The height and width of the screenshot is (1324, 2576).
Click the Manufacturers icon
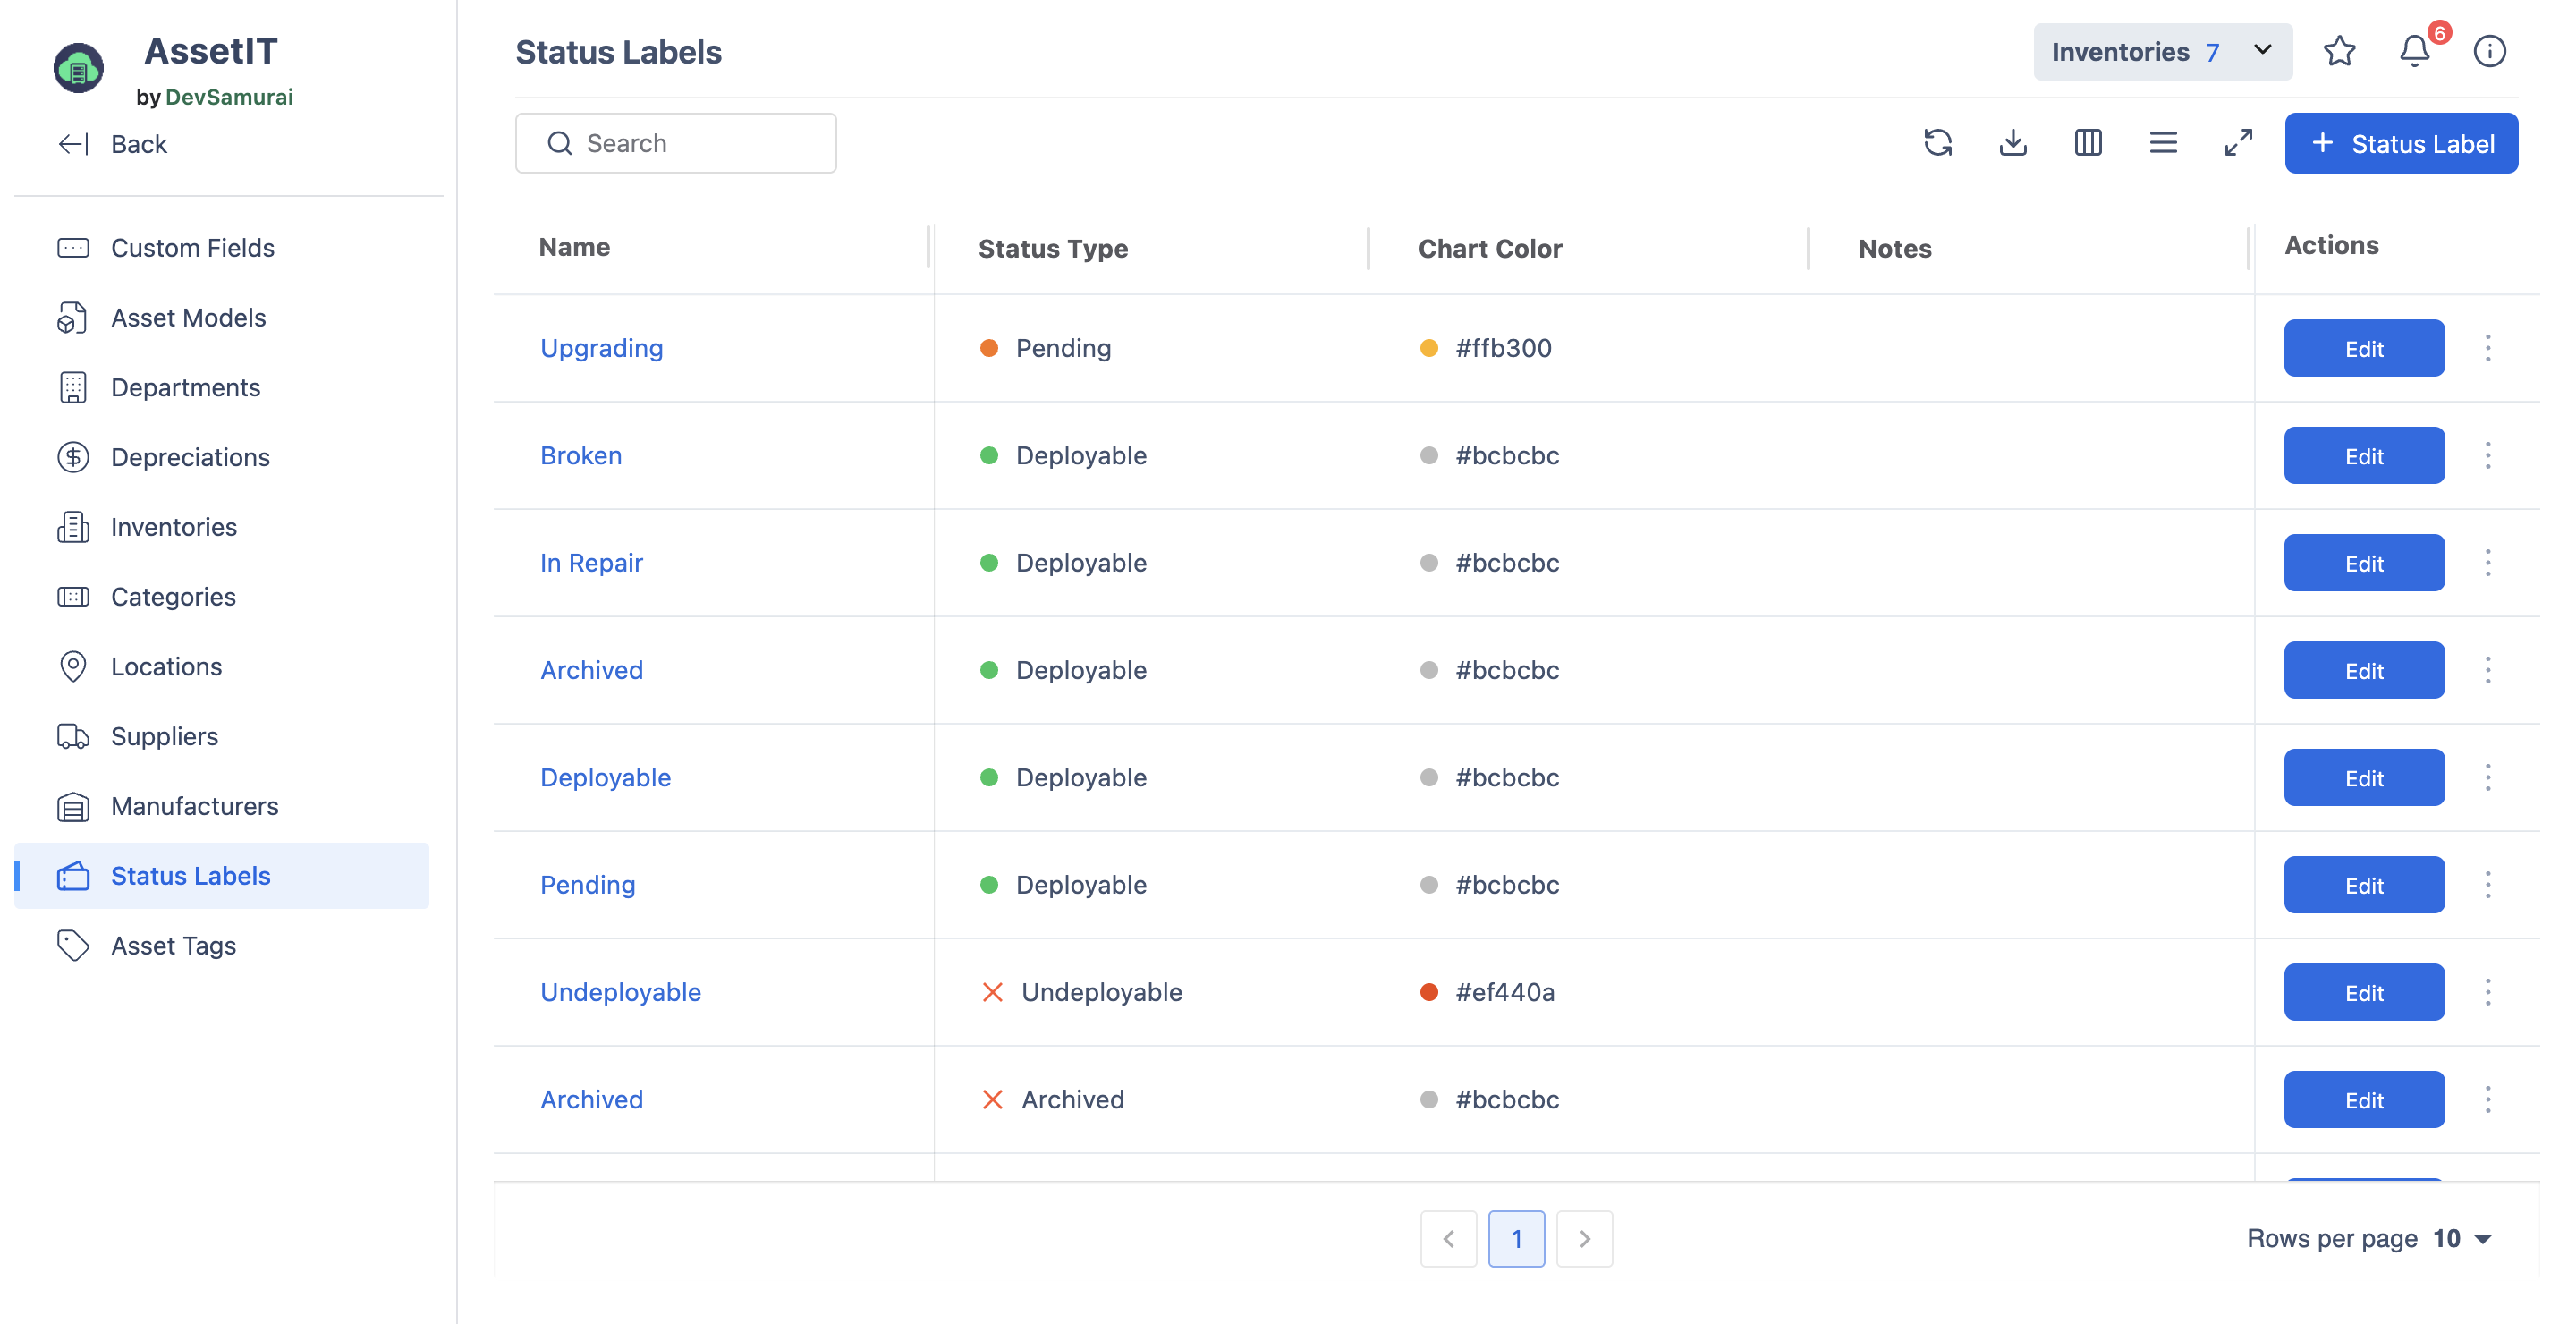click(73, 806)
